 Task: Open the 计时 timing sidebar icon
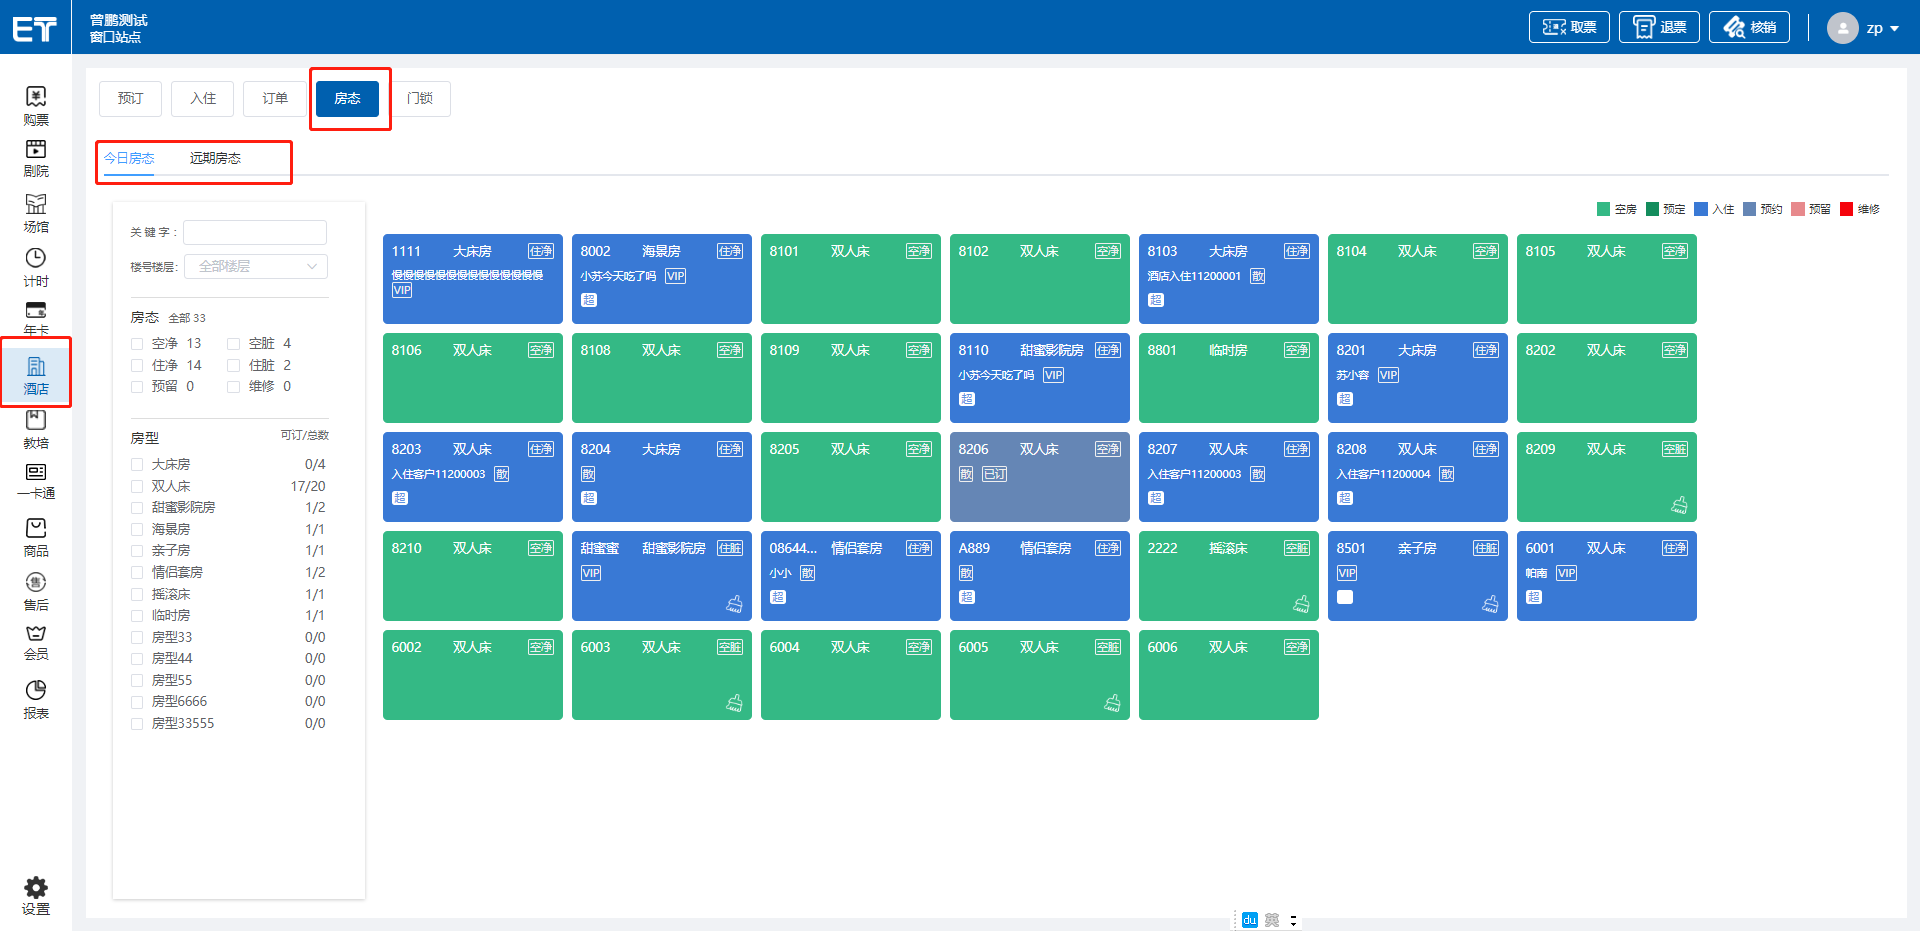coord(36,267)
